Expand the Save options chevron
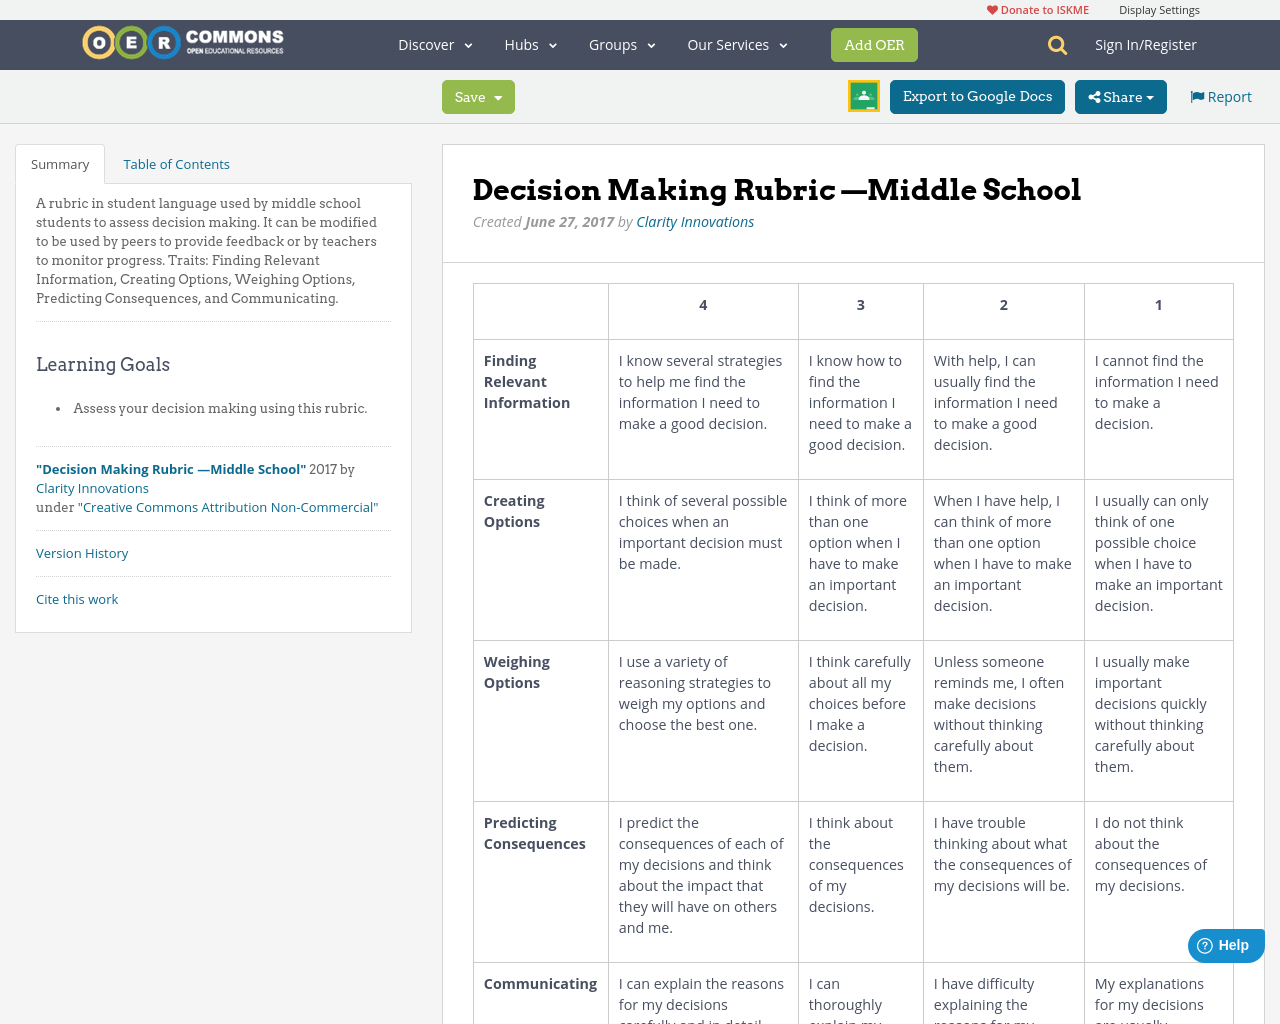The image size is (1280, 1024). tap(497, 97)
